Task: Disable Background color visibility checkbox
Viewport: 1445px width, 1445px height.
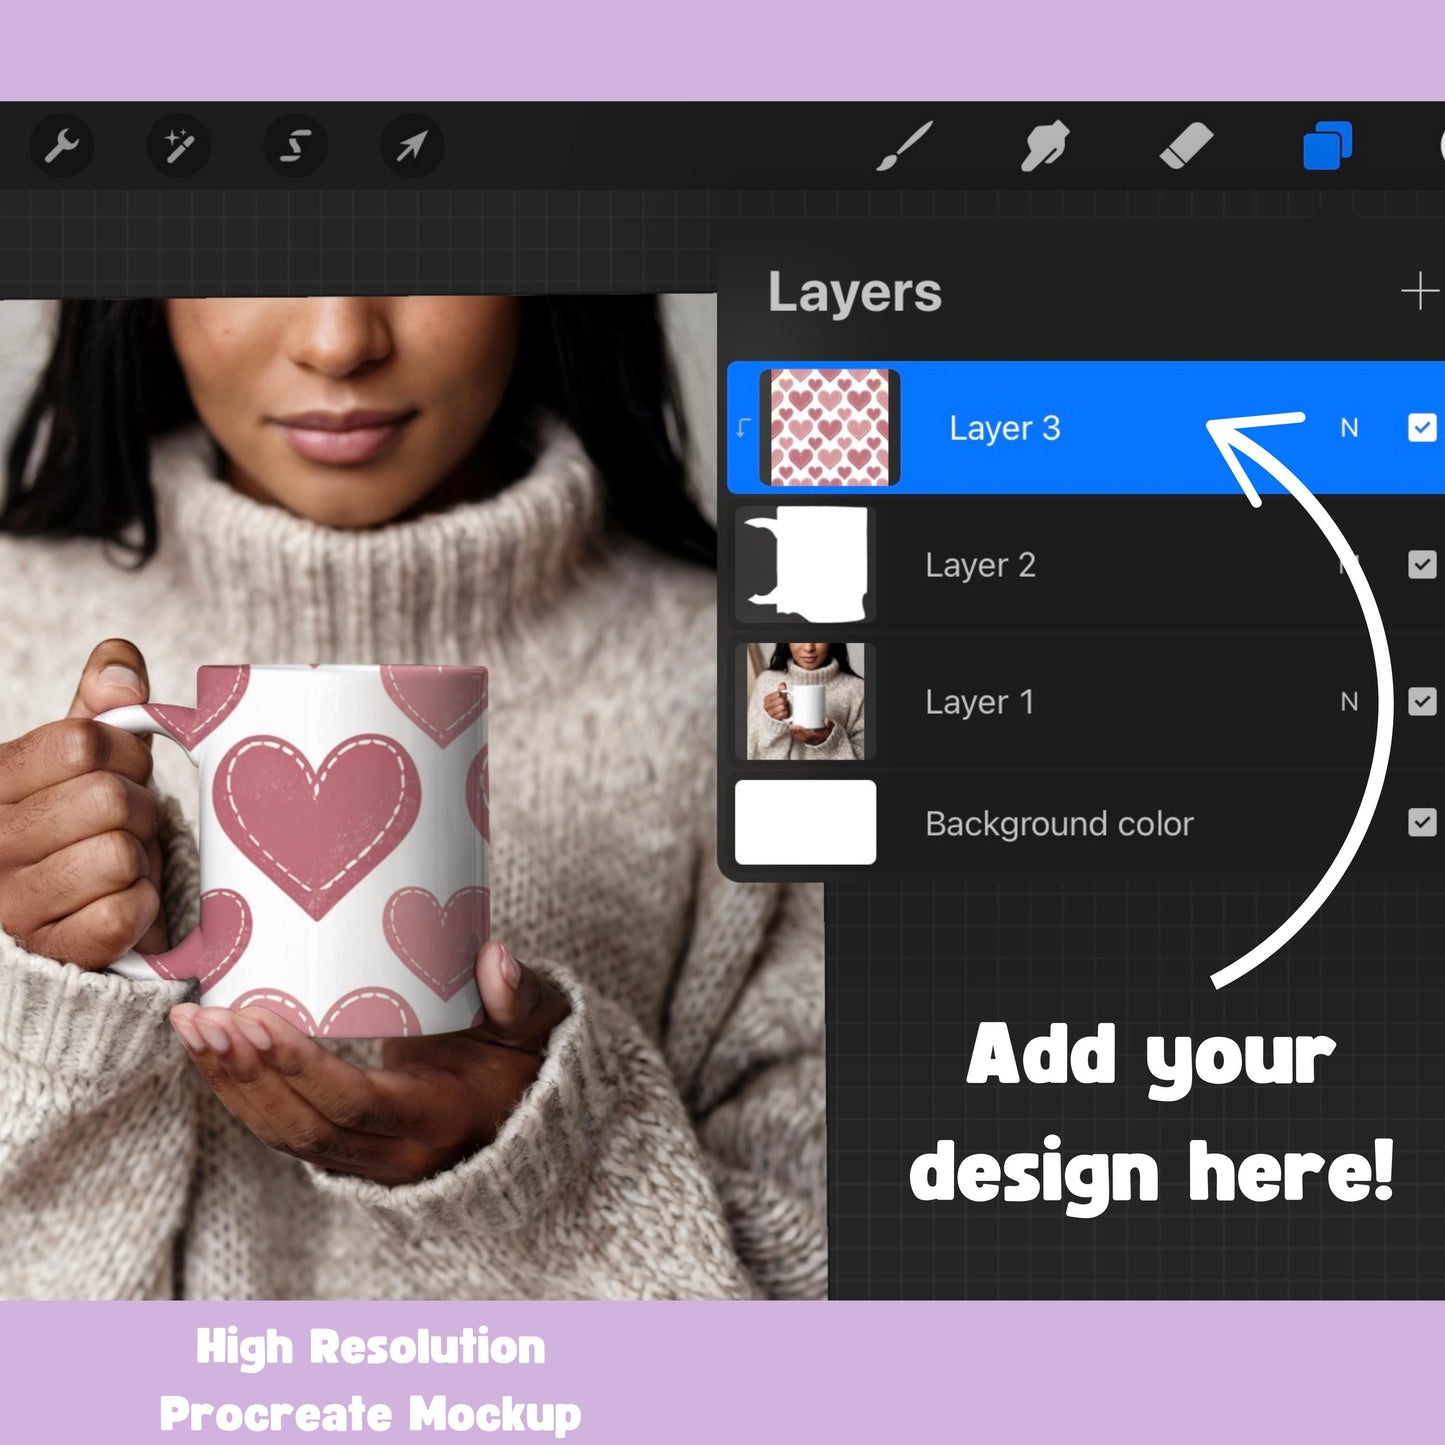Action: [x=1421, y=823]
